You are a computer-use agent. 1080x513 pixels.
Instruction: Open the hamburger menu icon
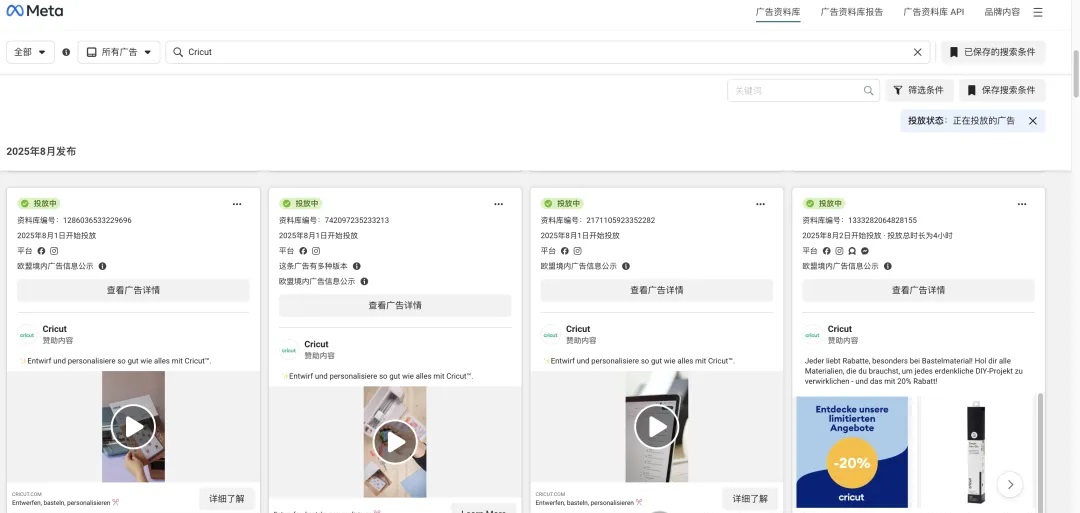tap(1038, 12)
